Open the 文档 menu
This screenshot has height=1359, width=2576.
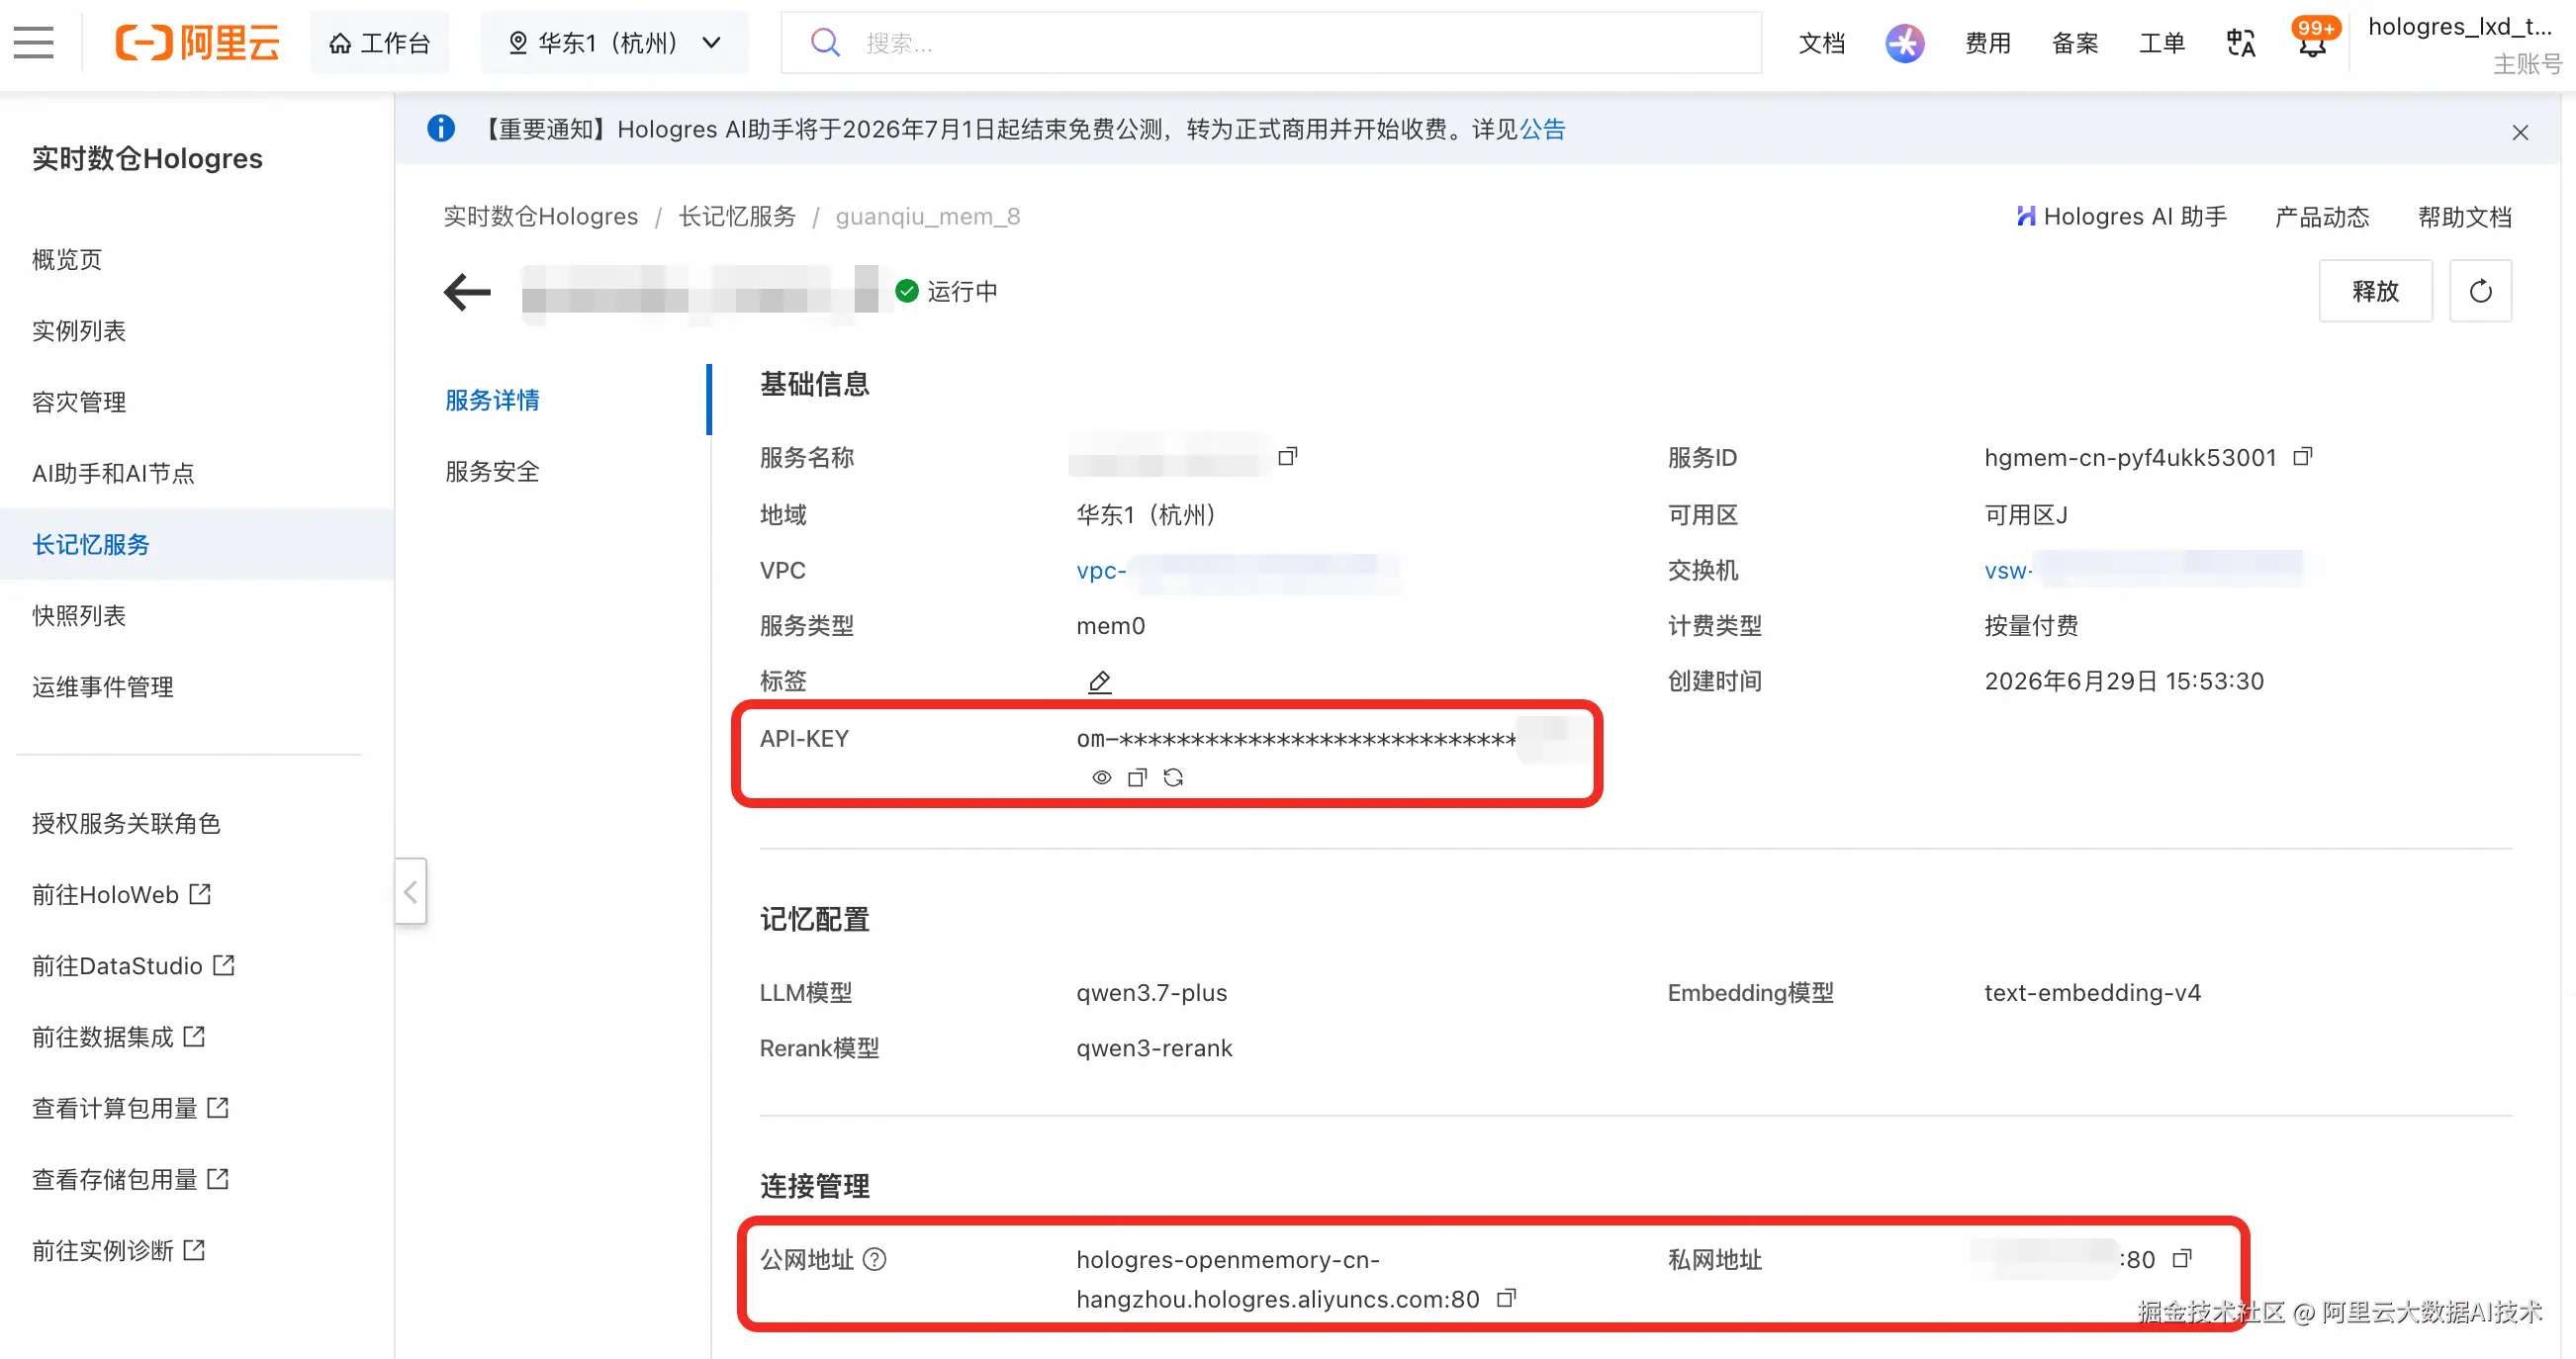[1821, 43]
